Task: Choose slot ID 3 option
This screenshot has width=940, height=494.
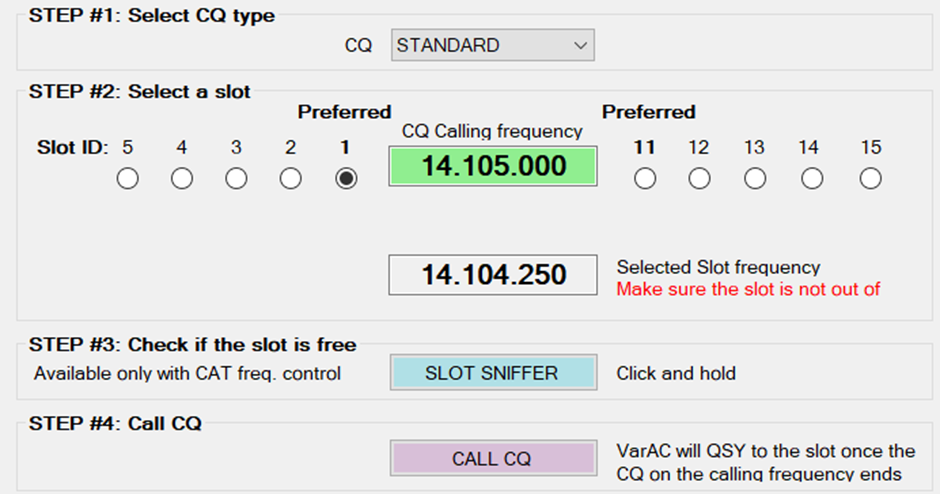Action: click(x=236, y=179)
